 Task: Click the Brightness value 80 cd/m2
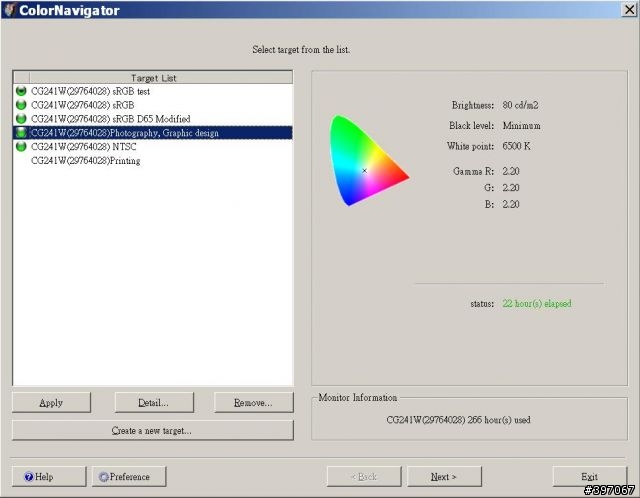tap(520, 105)
